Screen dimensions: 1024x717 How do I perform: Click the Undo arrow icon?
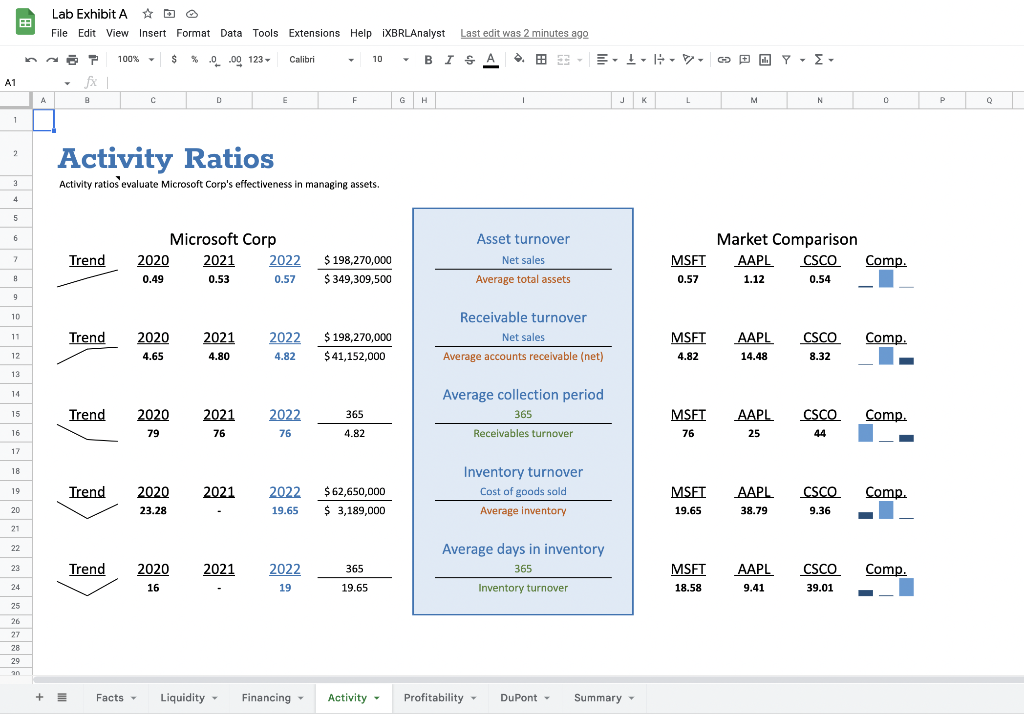point(31,59)
